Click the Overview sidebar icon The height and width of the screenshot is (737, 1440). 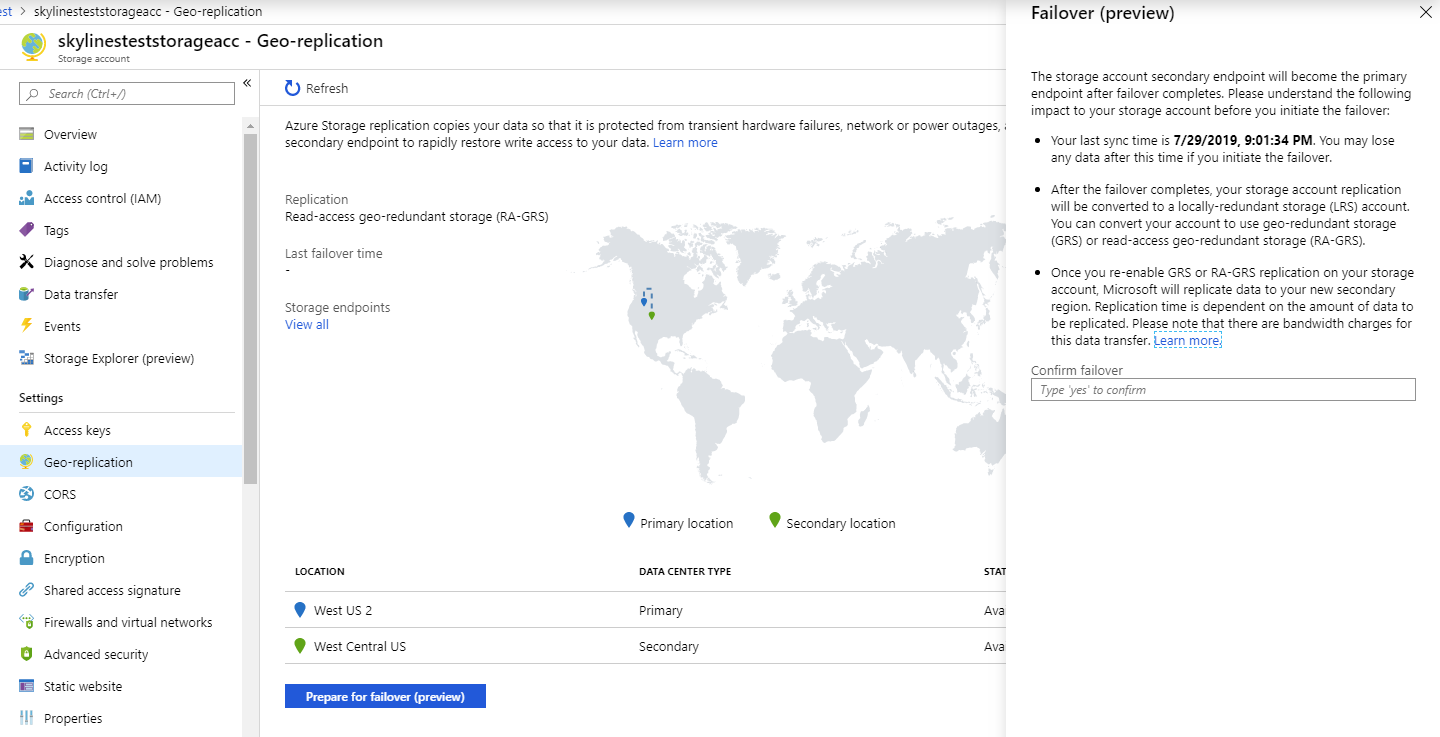coord(27,134)
